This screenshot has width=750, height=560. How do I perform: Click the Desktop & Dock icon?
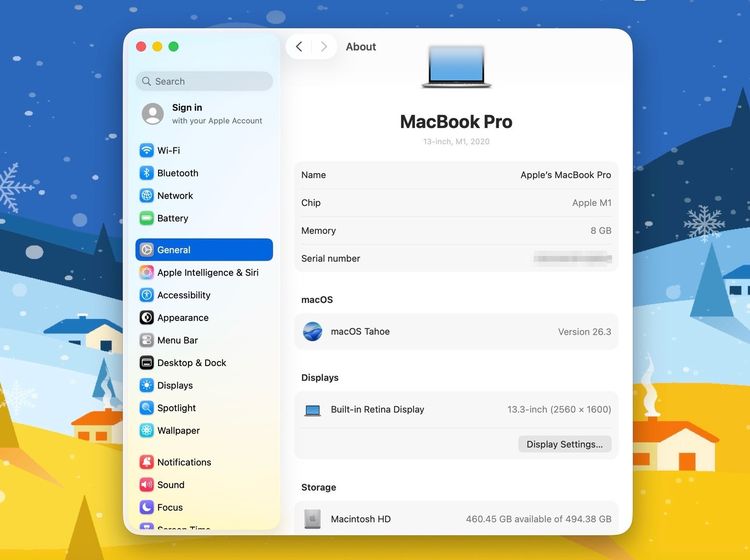click(146, 362)
